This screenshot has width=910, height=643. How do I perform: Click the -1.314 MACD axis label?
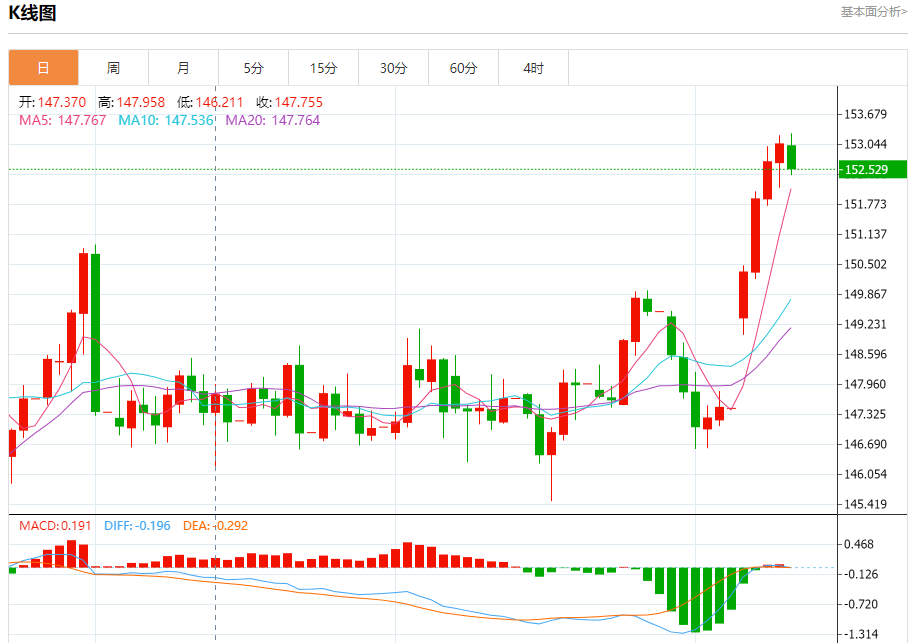[860, 634]
